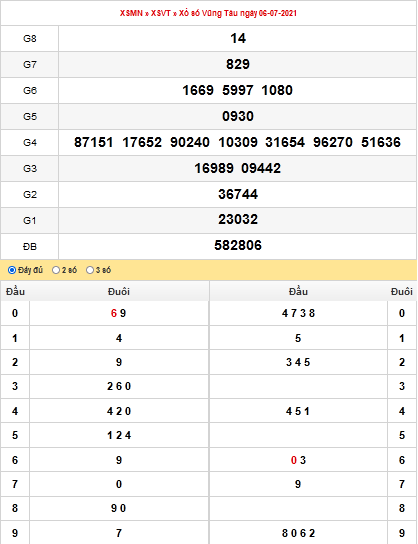Open the XSVT link in the title
The width and height of the screenshot is (418, 544).
(161, 13)
